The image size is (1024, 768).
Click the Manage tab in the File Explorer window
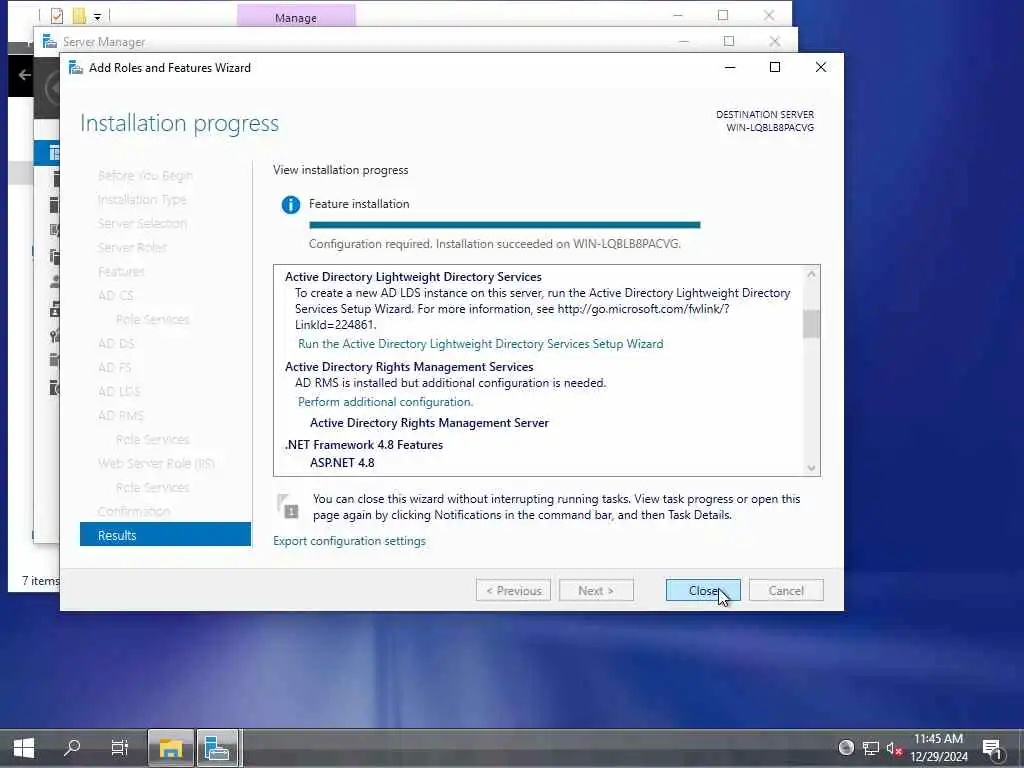296,18
